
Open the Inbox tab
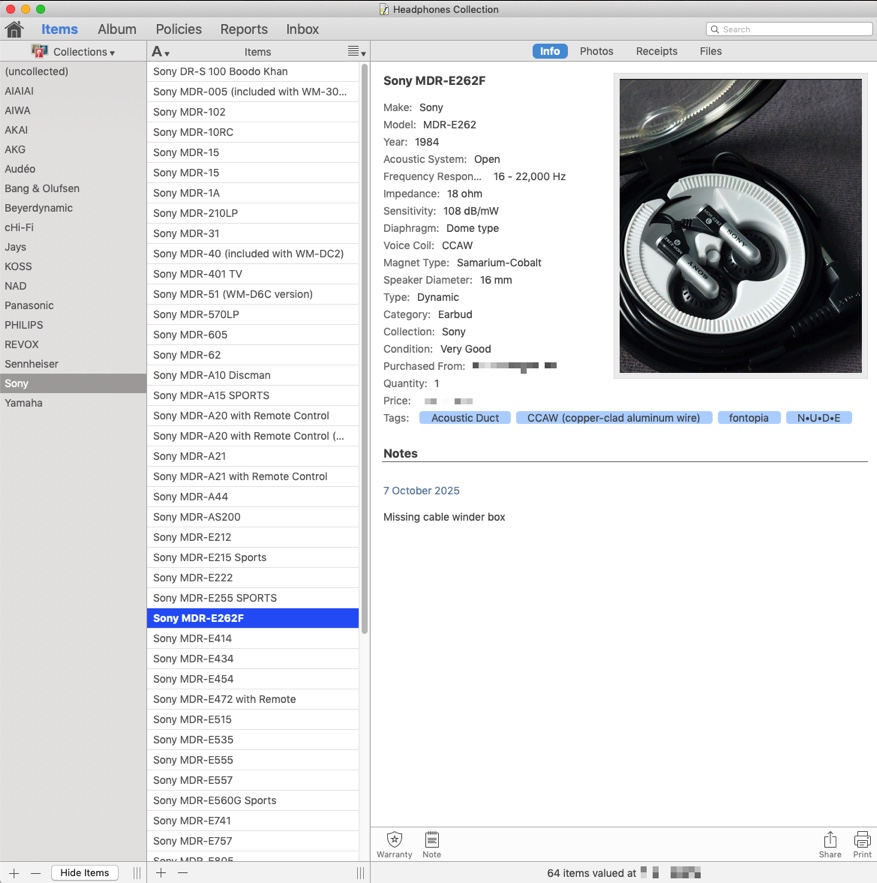pyautogui.click(x=302, y=29)
